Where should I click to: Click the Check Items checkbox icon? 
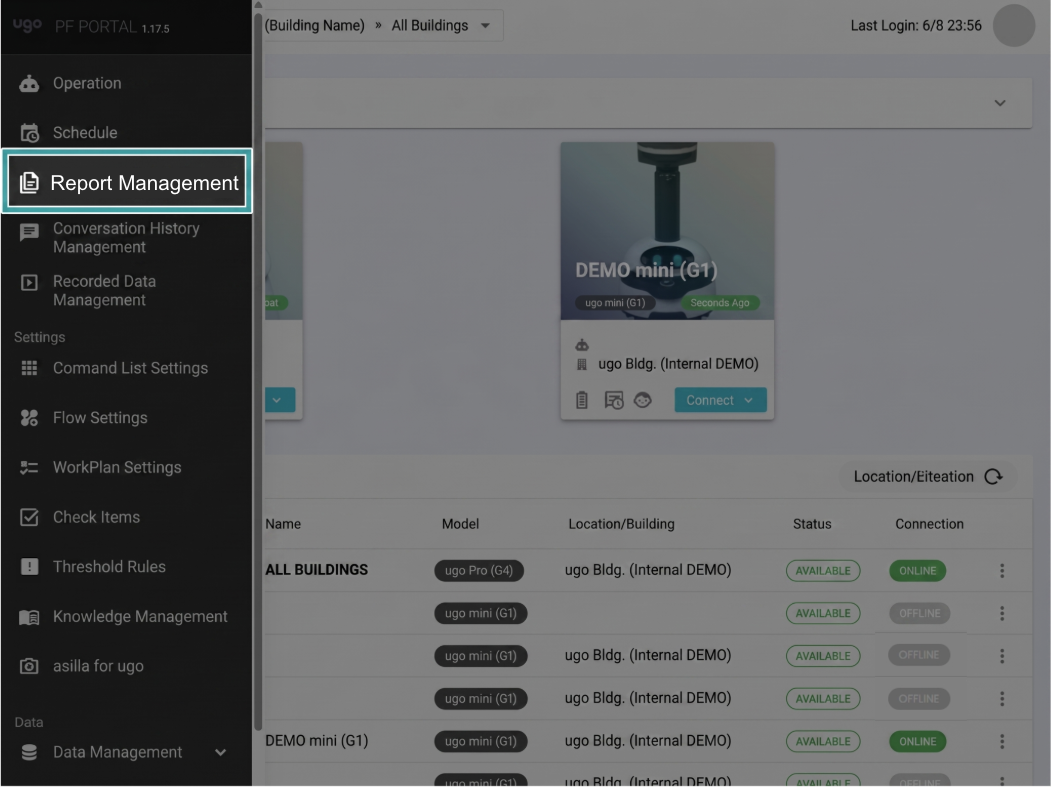point(29,517)
